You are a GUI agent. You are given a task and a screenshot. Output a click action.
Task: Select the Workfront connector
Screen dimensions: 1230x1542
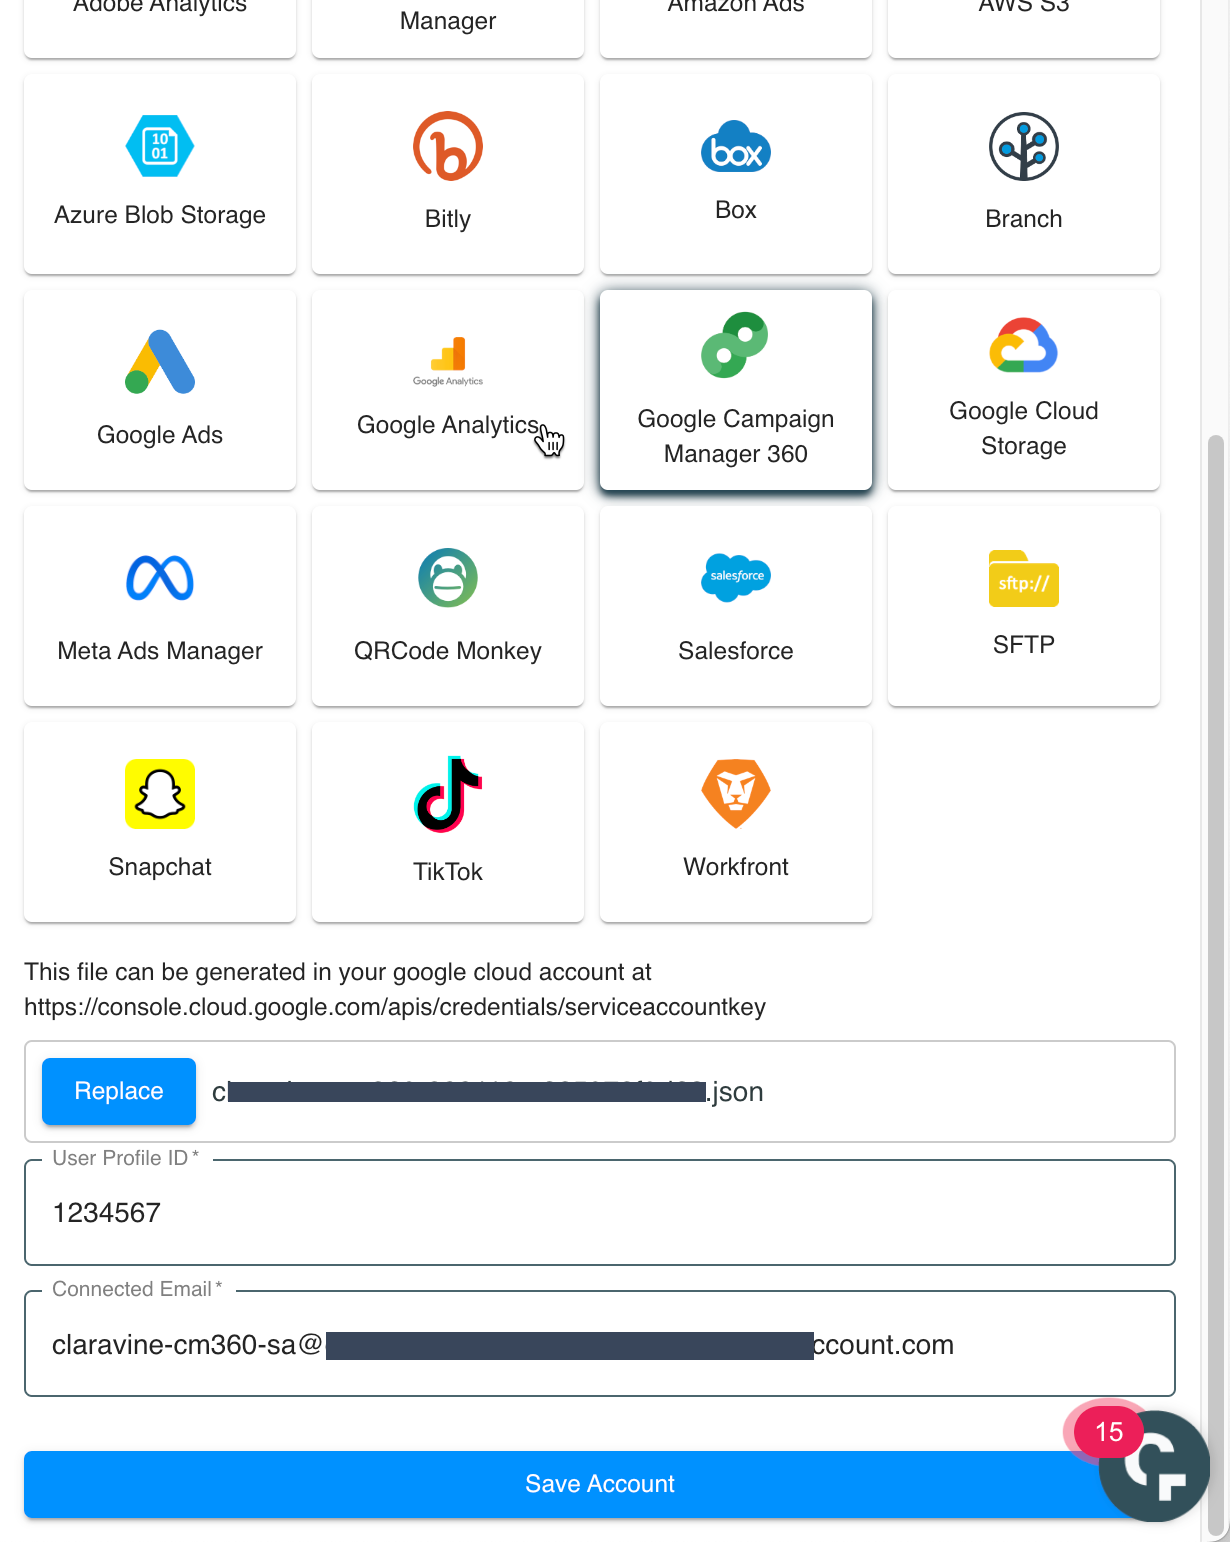735,821
